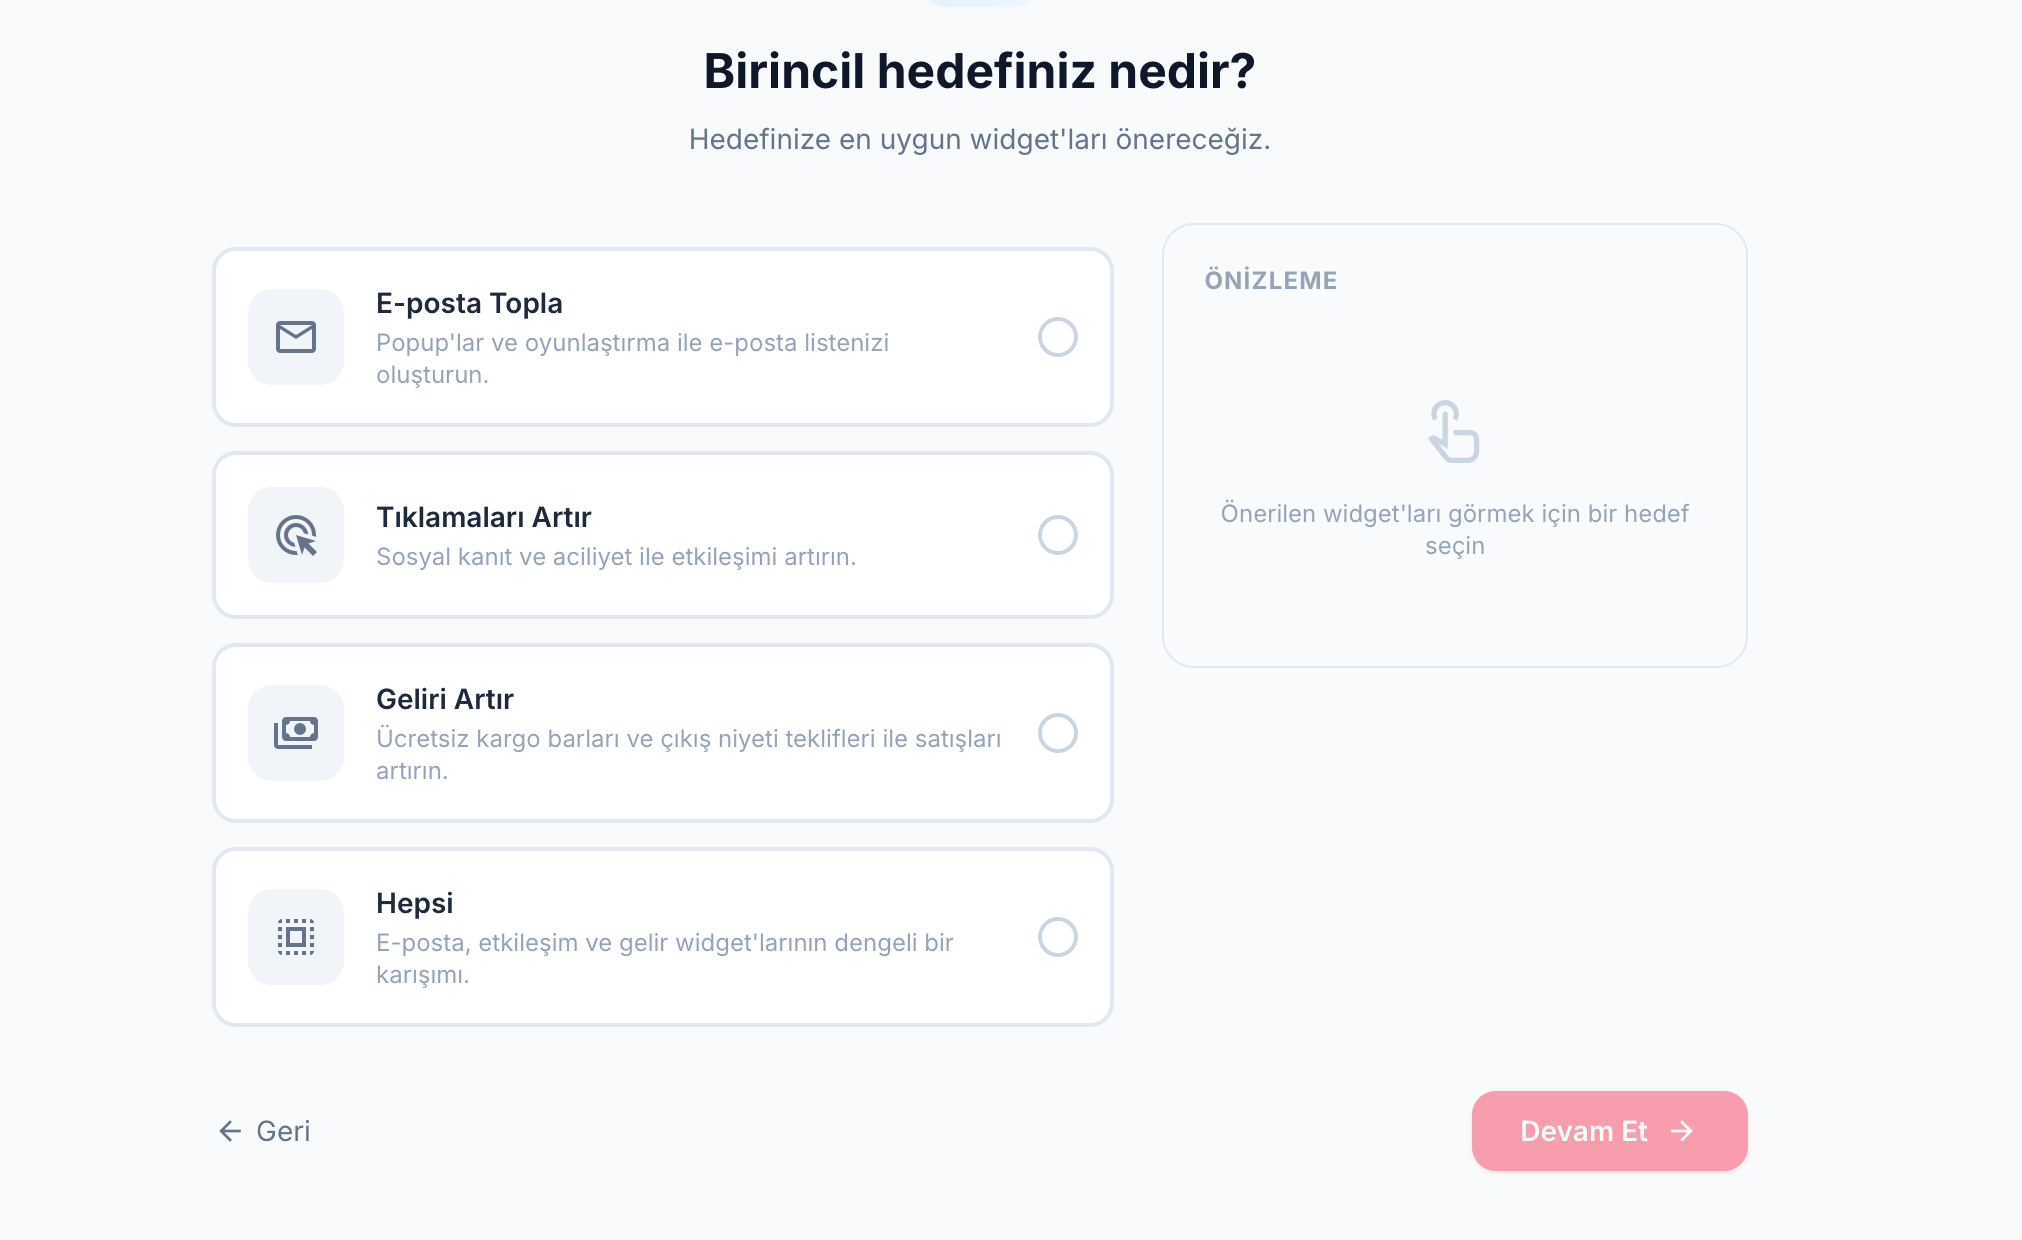Click the hand pointer icon in preview panel

[x=1455, y=432]
